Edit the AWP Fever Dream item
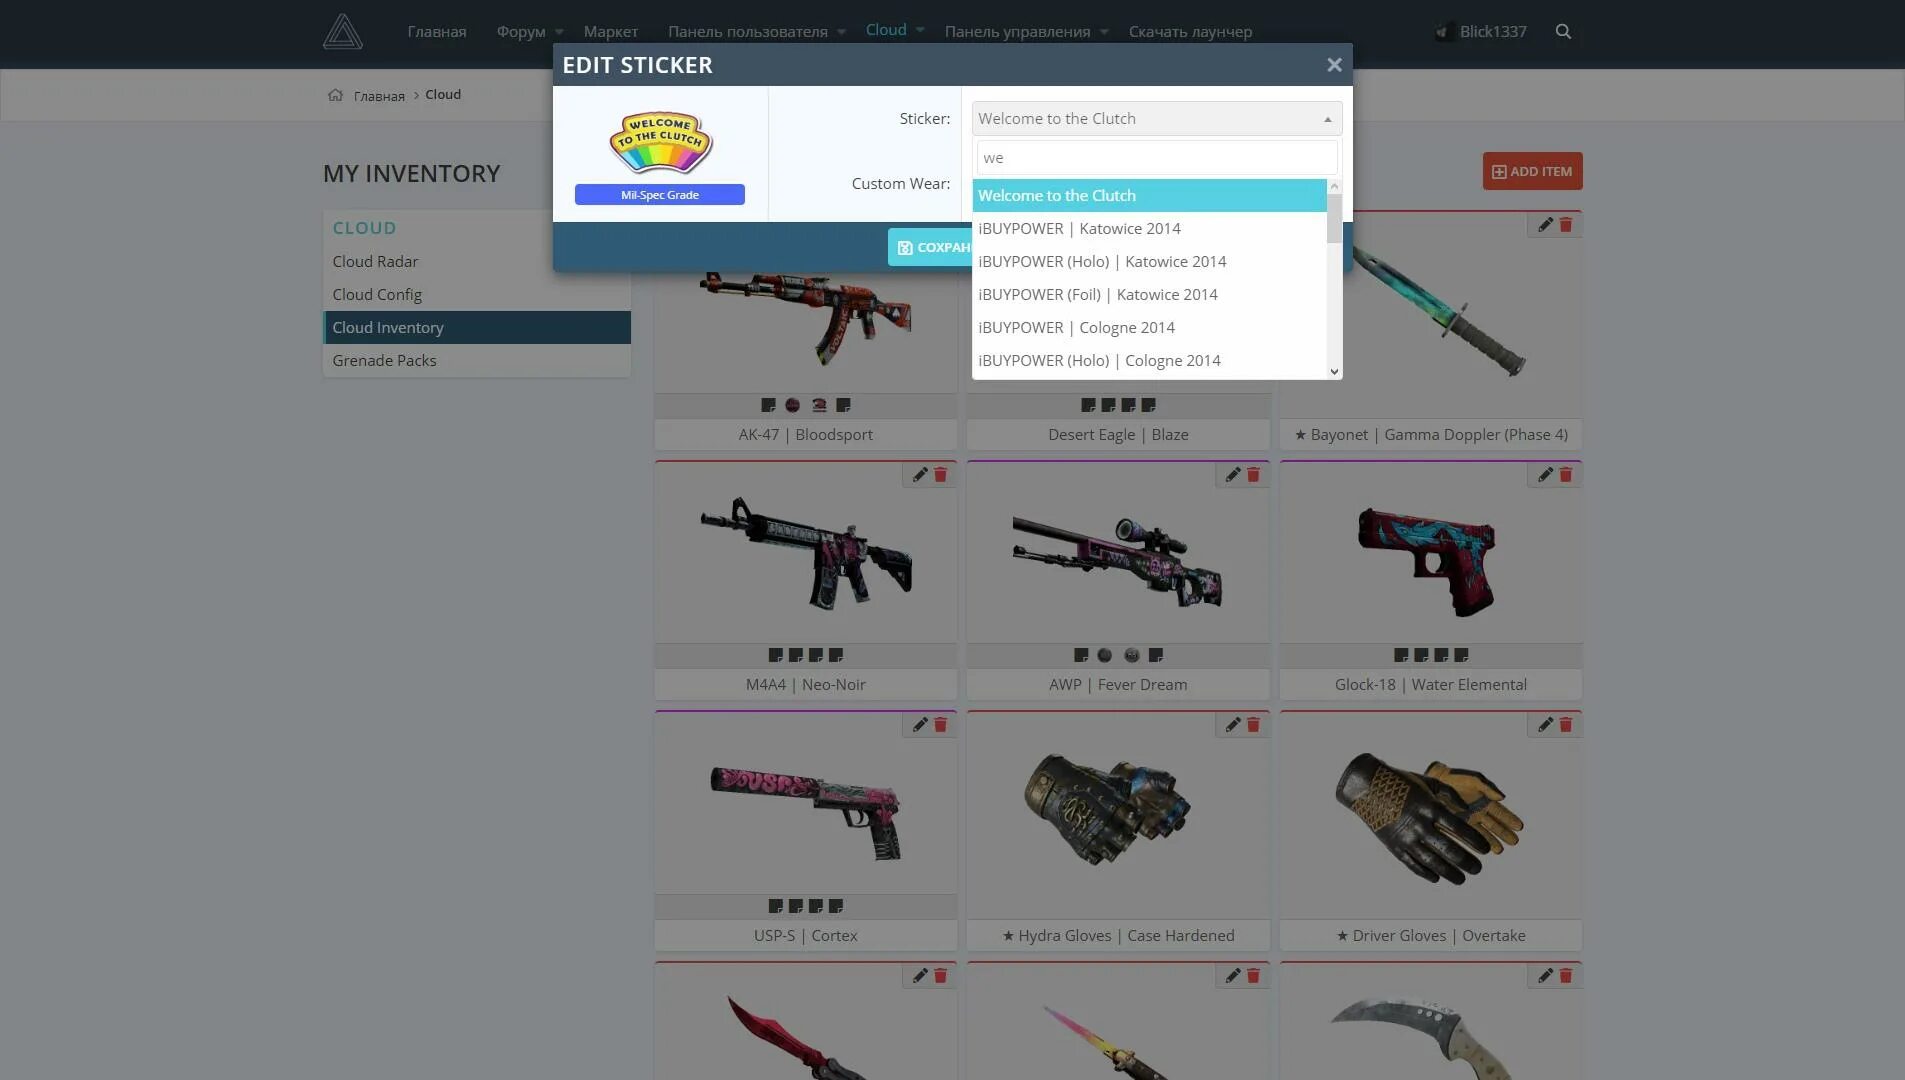Image resolution: width=1905 pixels, height=1080 pixels. pos(1233,475)
